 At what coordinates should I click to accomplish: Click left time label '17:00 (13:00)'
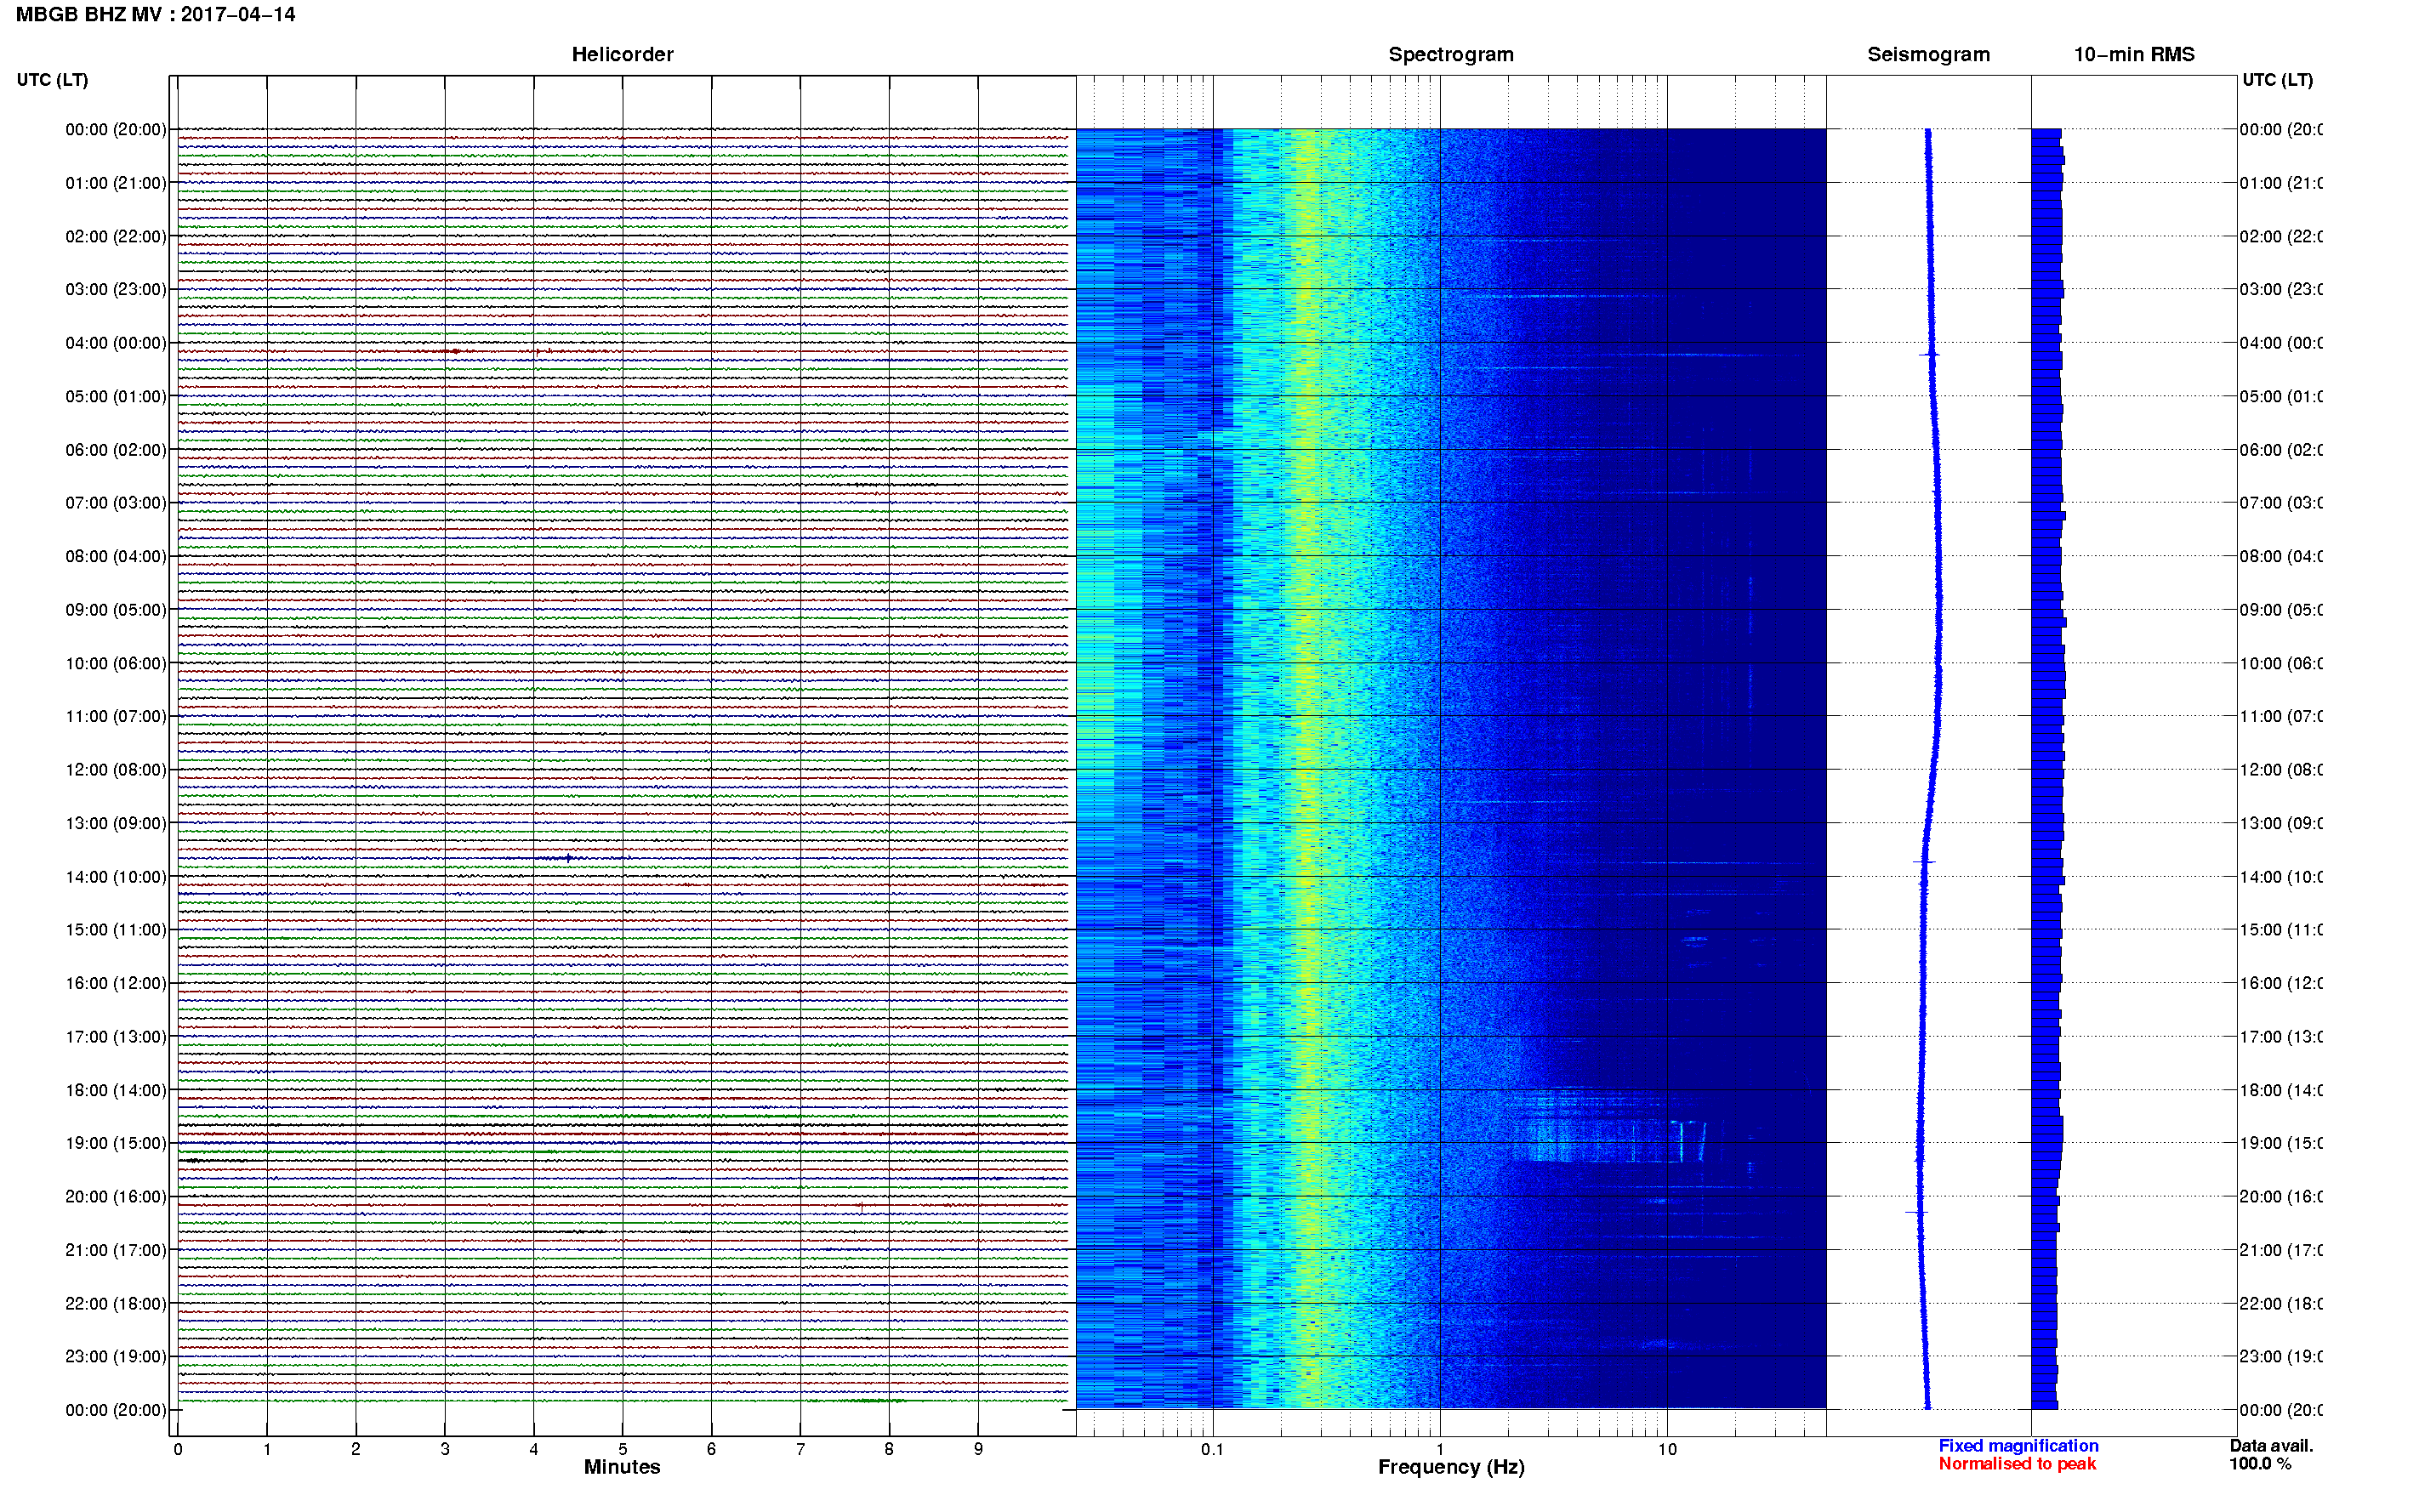click(x=116, y=1037)
